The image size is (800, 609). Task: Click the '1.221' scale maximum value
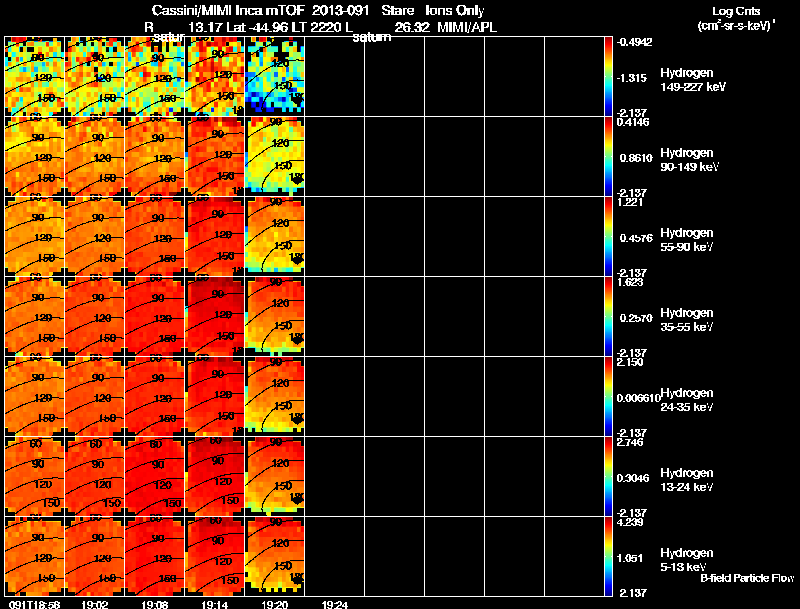coord(630,202)
